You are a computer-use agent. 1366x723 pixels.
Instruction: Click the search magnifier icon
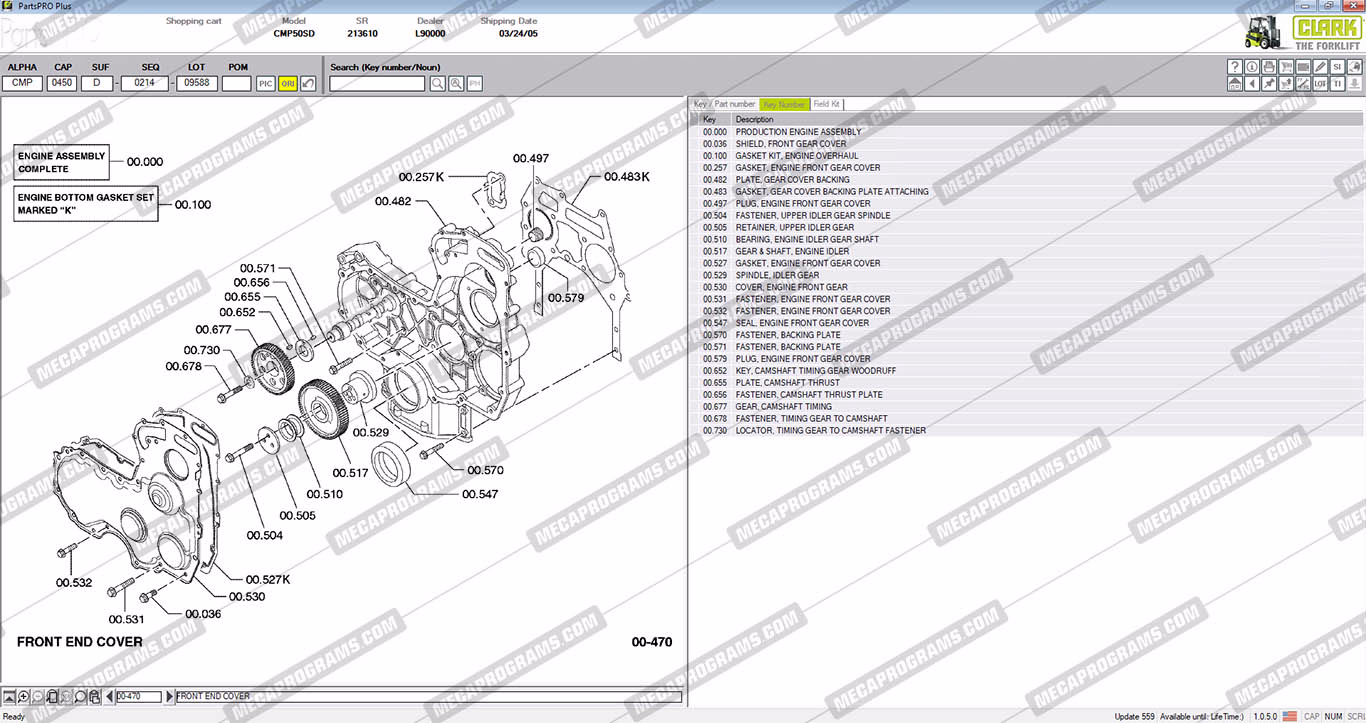(438, 84)
